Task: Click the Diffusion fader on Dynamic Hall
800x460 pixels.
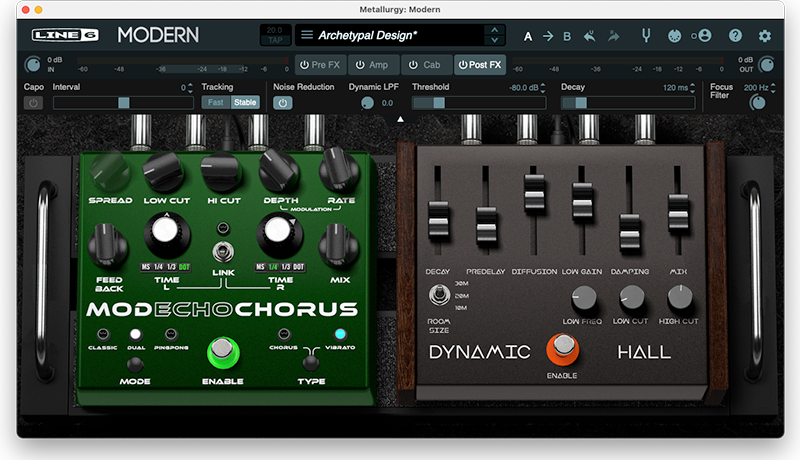Action: click(x=534, y=194)
